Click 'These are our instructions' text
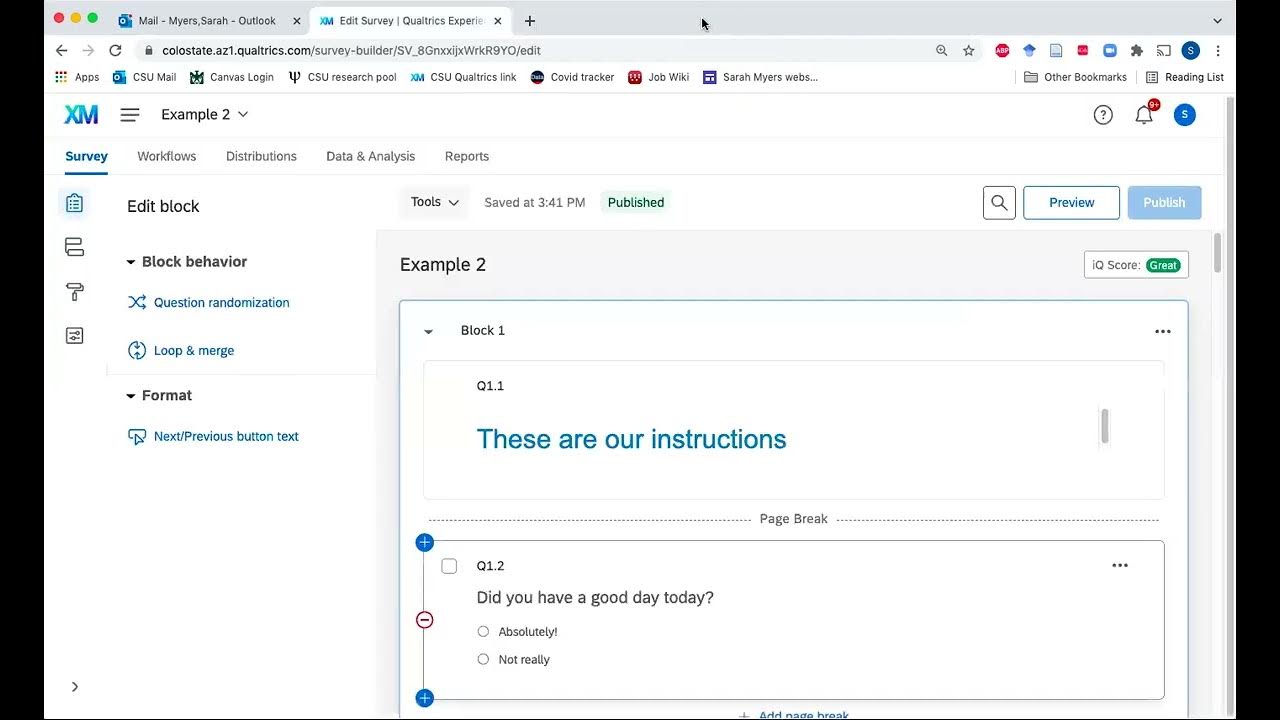The image size is (1280, 720). tap(631, 439)
